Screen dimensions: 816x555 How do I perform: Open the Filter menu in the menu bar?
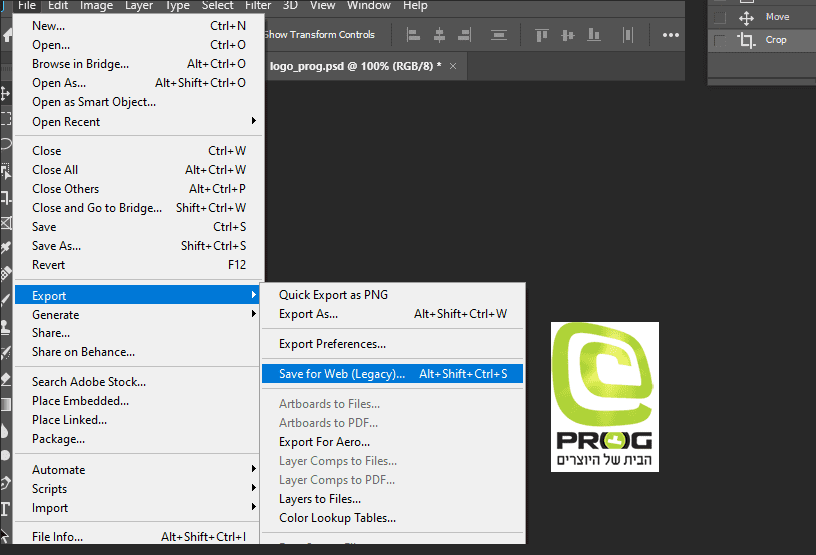[x=258, y=6]
